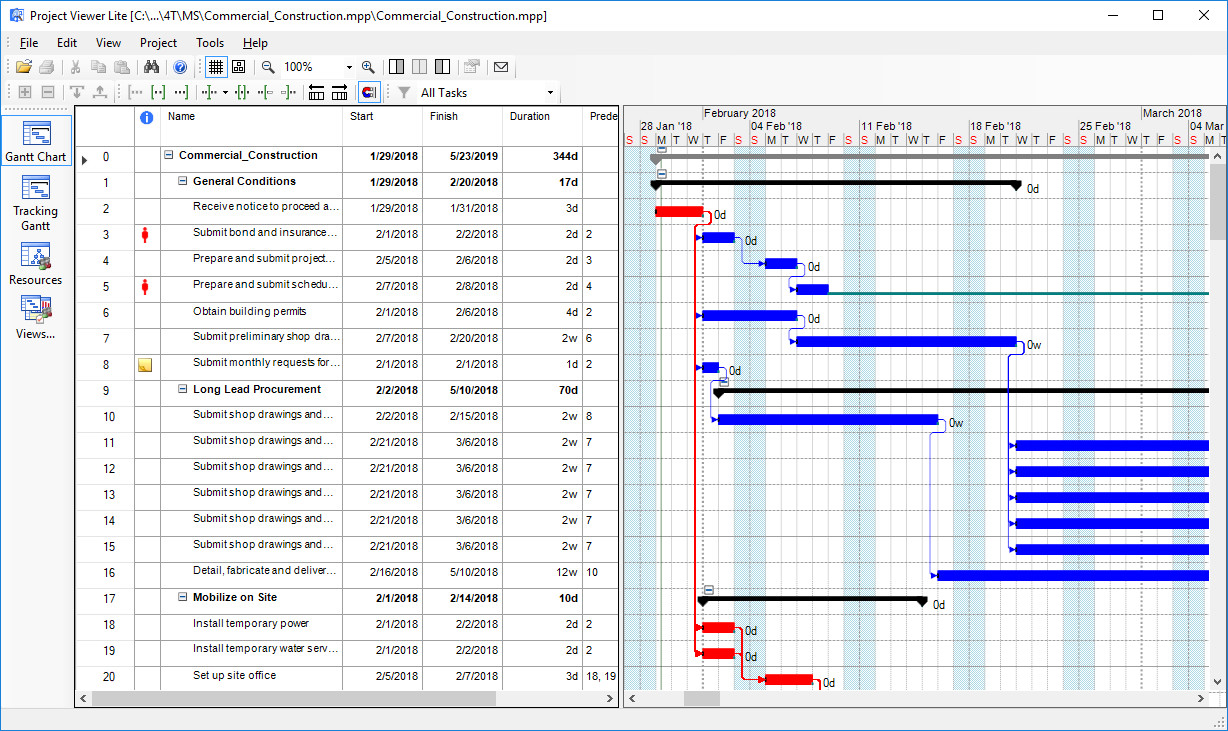This screenshot has height=731, width=1228.
Task: Collapse the General Conditions task group
Action: [x=183, y=182]
